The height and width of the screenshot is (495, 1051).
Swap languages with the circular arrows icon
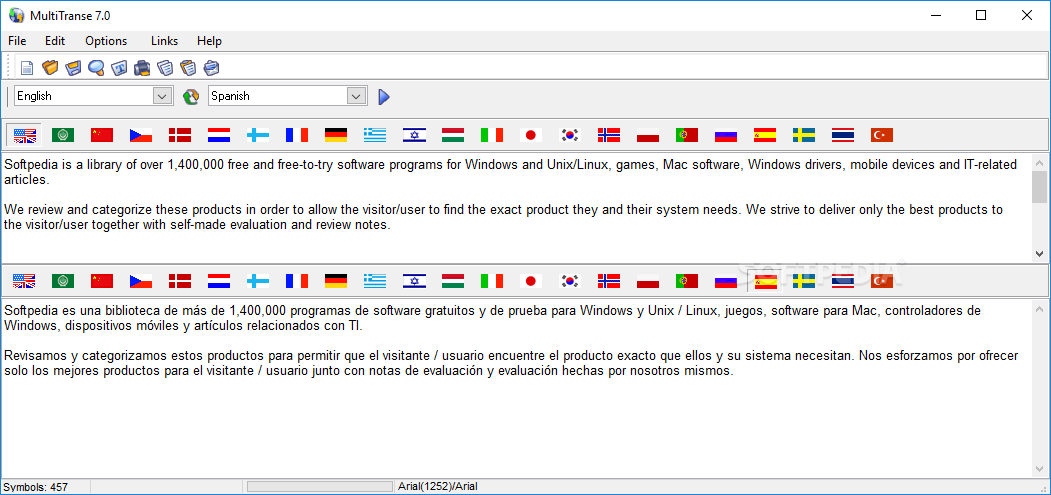tap(191, 97)
